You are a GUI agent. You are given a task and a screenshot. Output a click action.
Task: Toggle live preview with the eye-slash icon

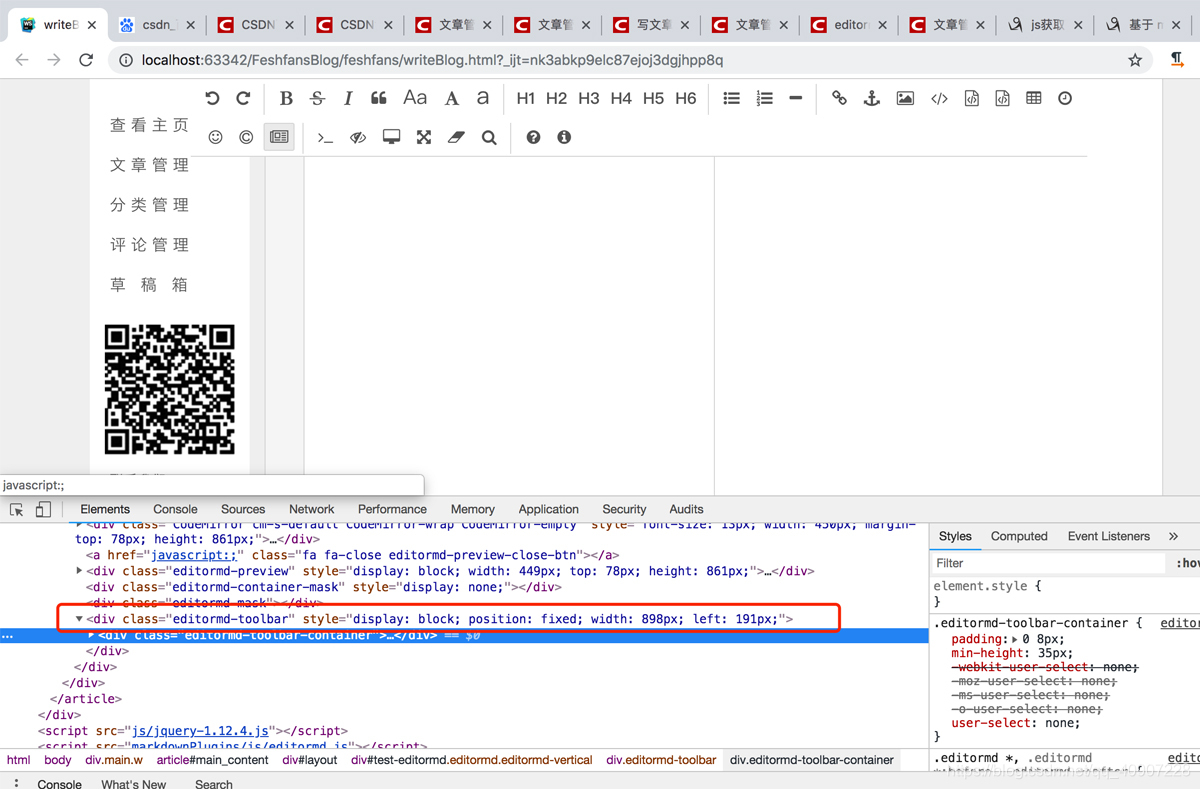pyautogui.click(x=358, y=137)
